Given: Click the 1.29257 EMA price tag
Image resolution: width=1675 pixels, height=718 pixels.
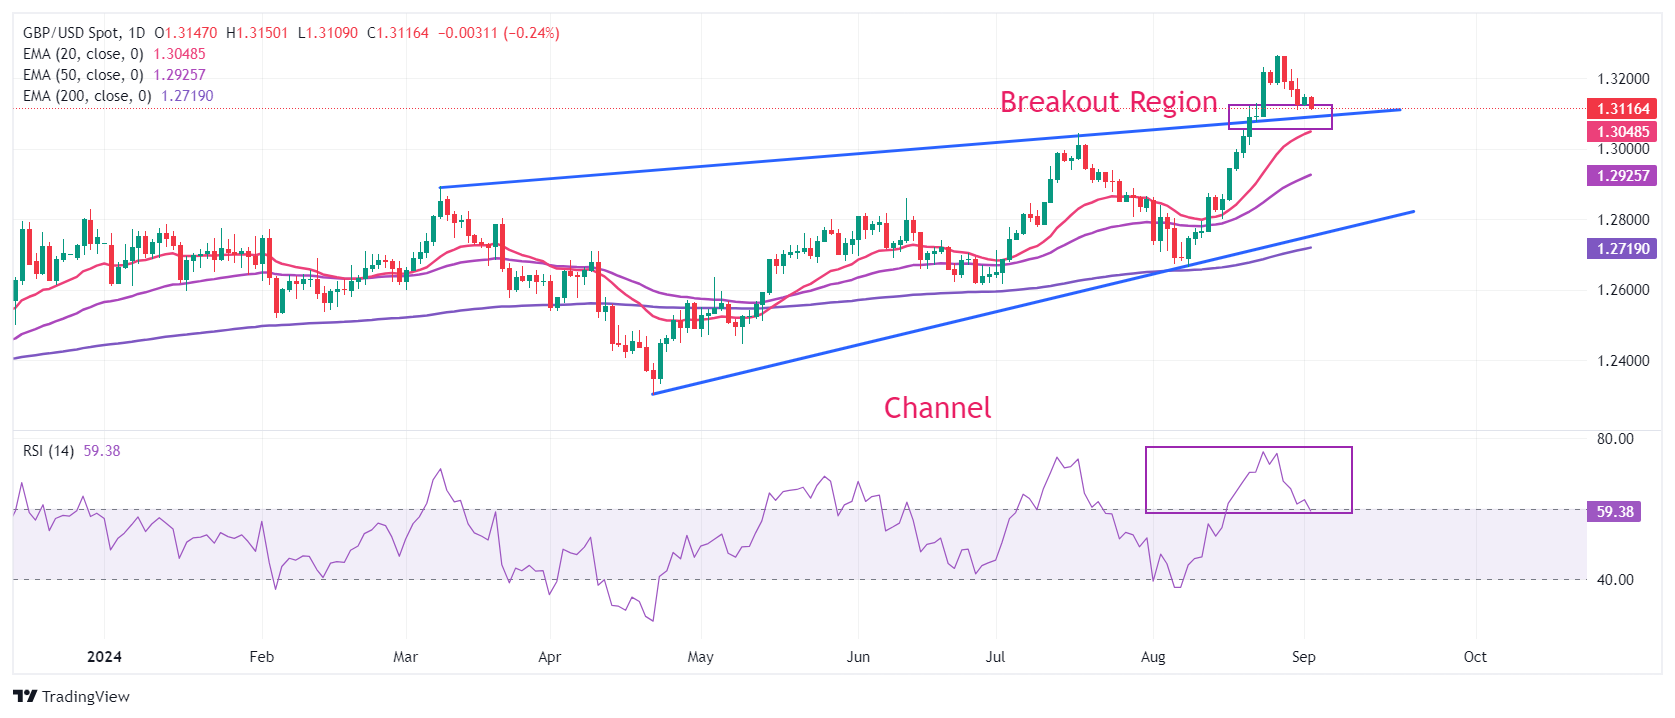Looking at the screenshot, I should click(x=1622, y=175).
